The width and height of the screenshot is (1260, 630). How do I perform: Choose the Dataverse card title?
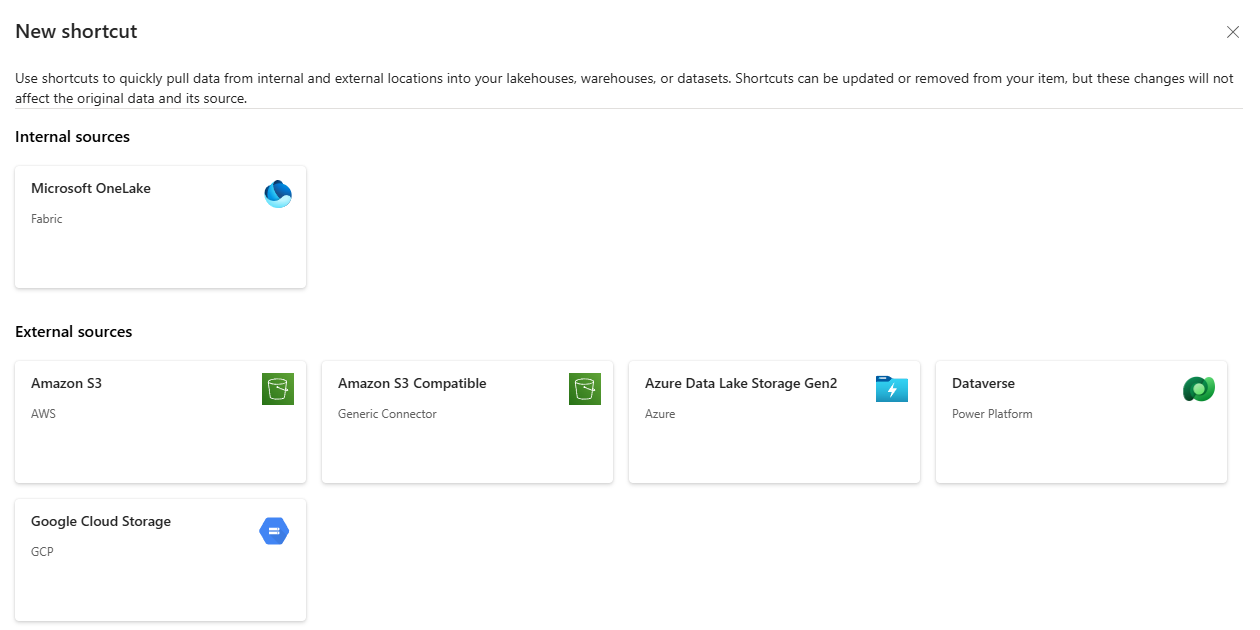click(983, 383)
